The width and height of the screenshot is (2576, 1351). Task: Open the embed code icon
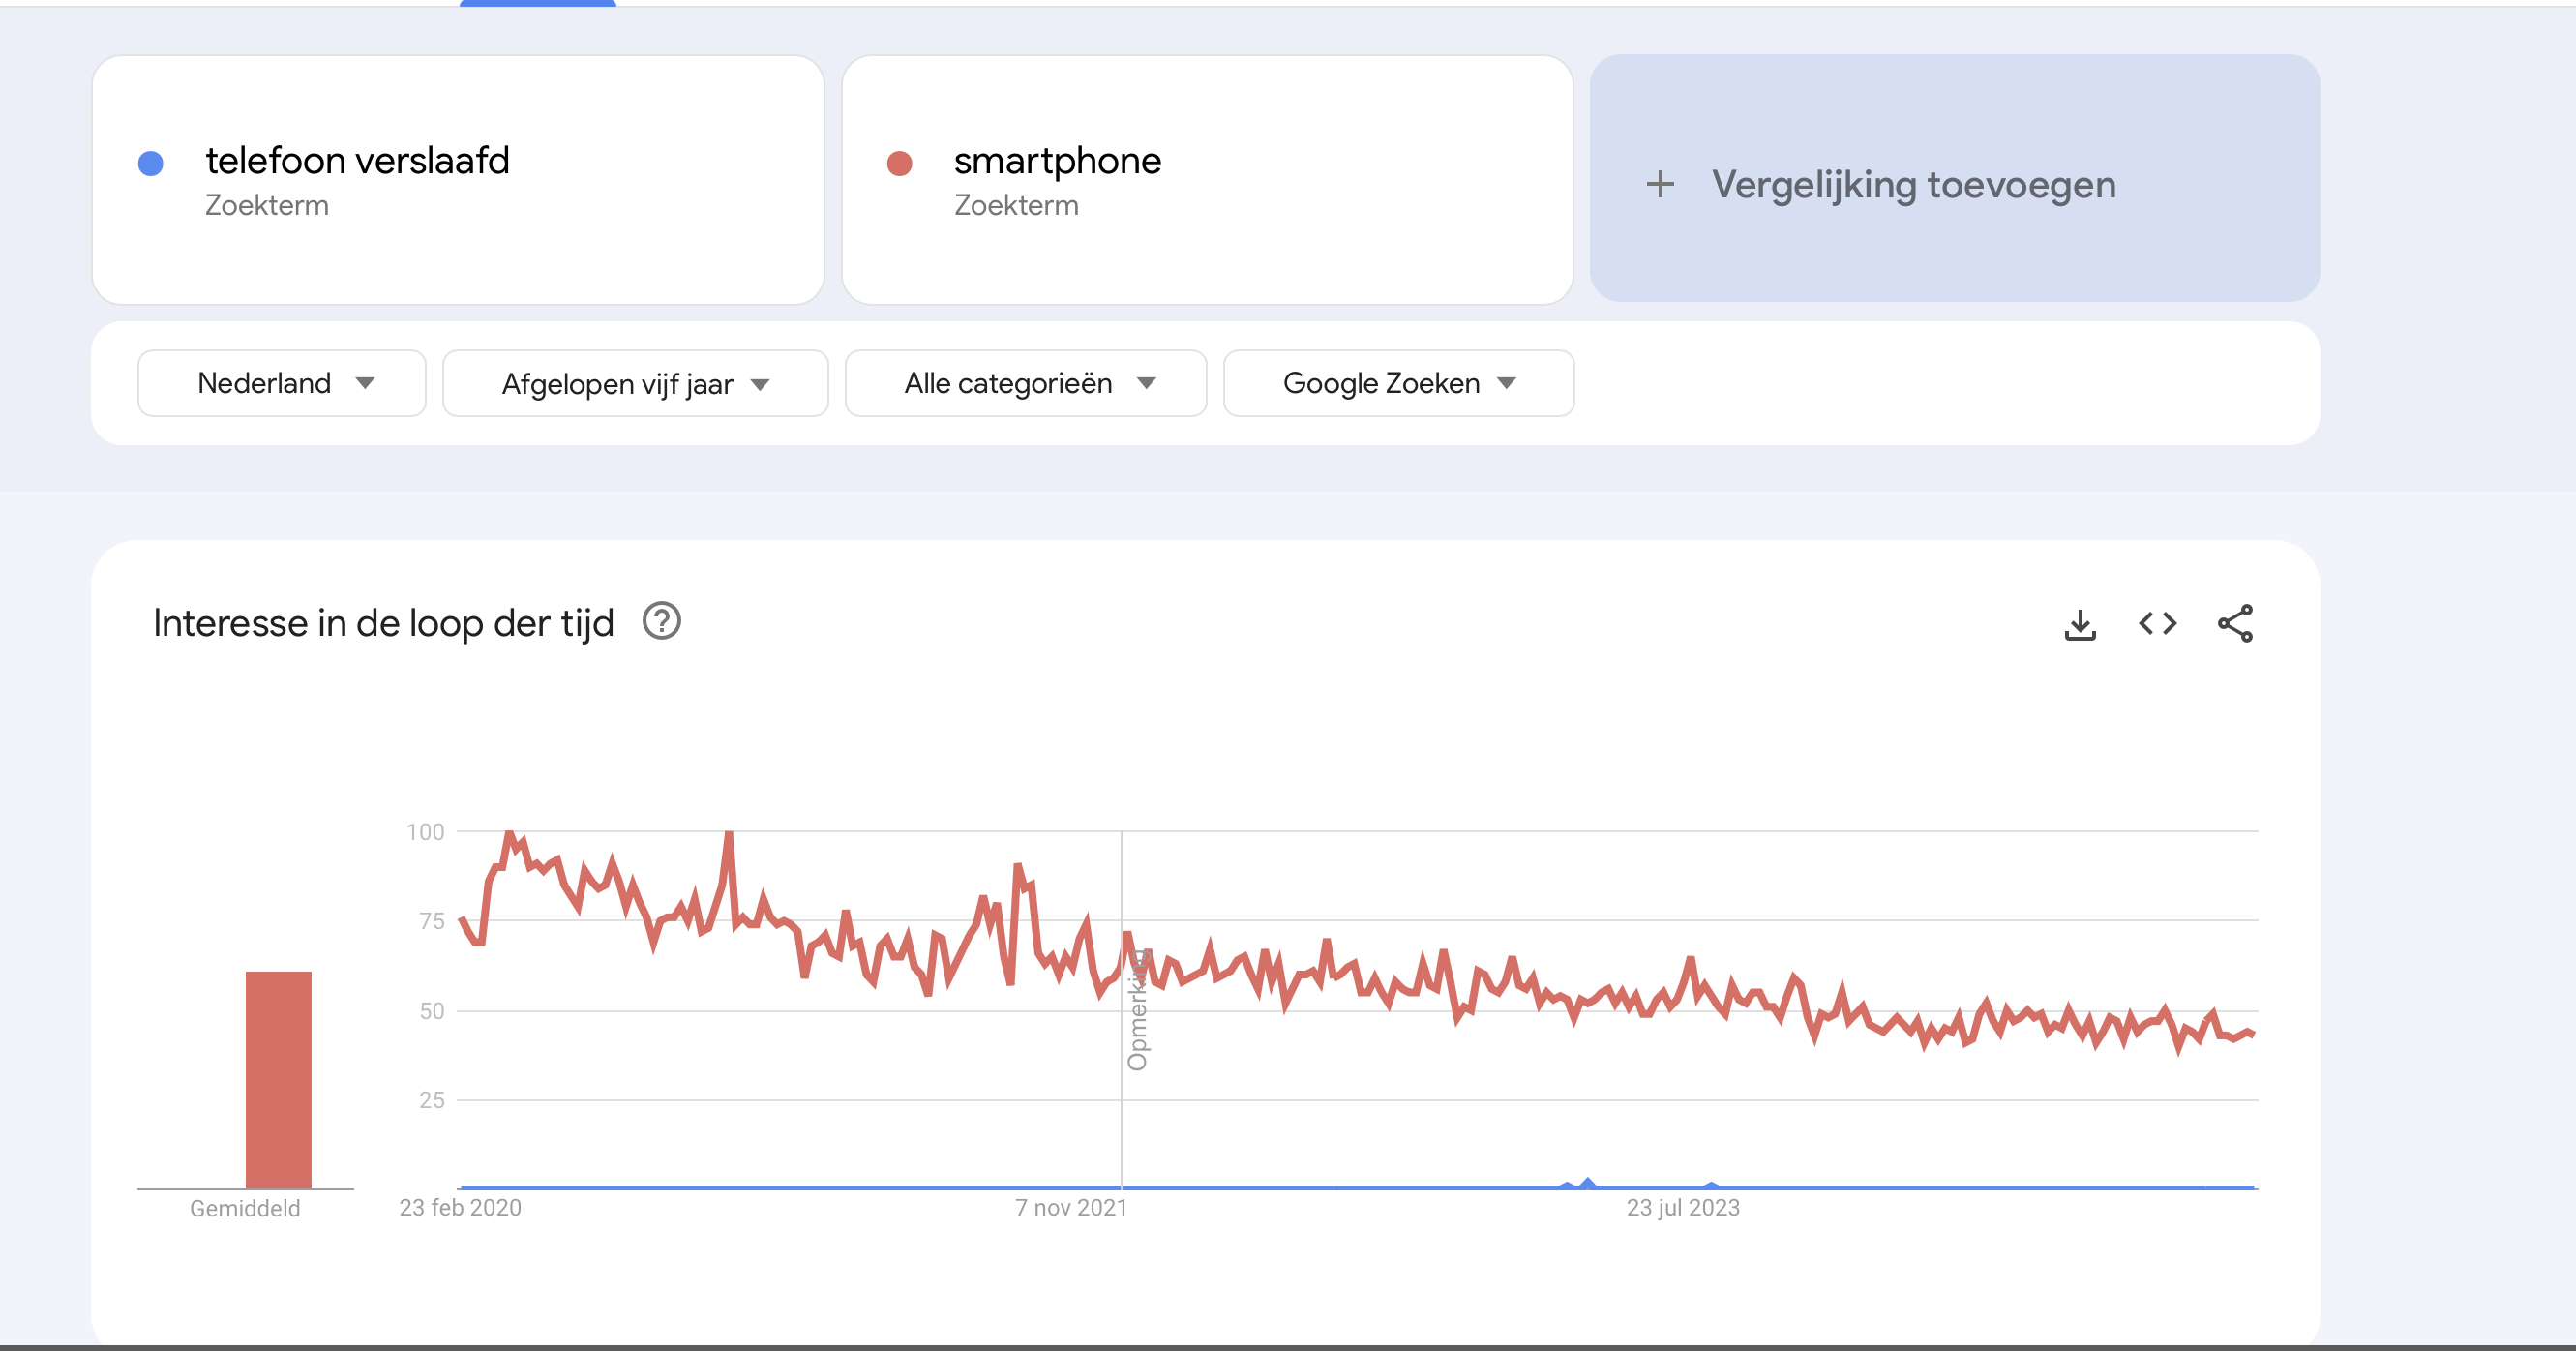point(2157,624)
